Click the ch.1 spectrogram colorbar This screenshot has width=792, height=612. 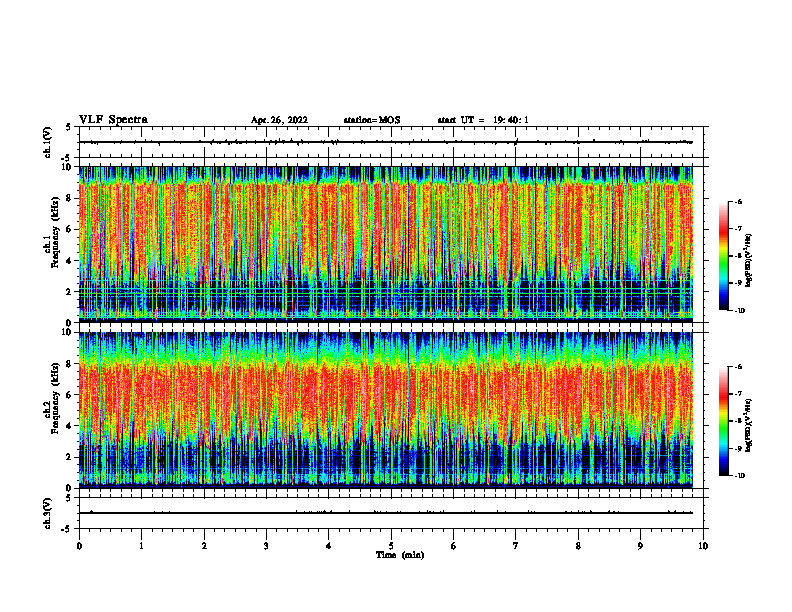723,256
